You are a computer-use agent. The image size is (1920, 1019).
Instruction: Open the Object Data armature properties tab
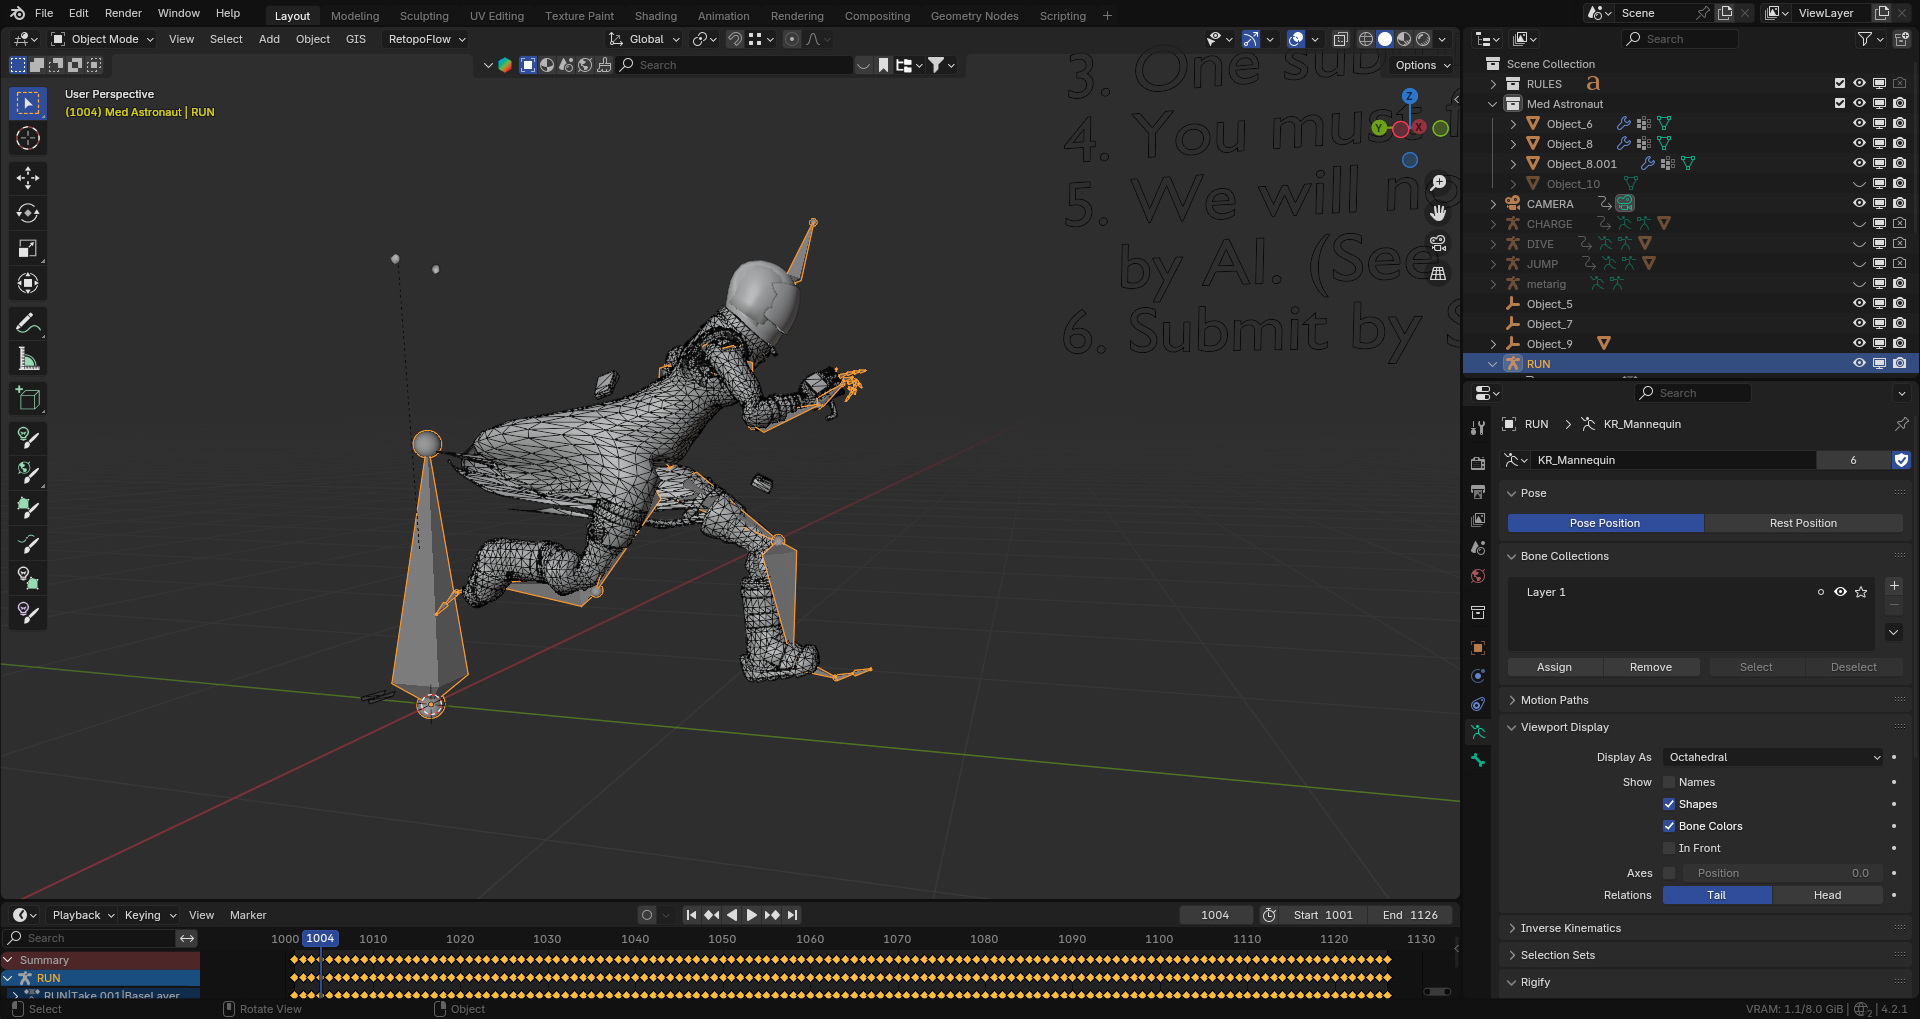point(1478,732)
